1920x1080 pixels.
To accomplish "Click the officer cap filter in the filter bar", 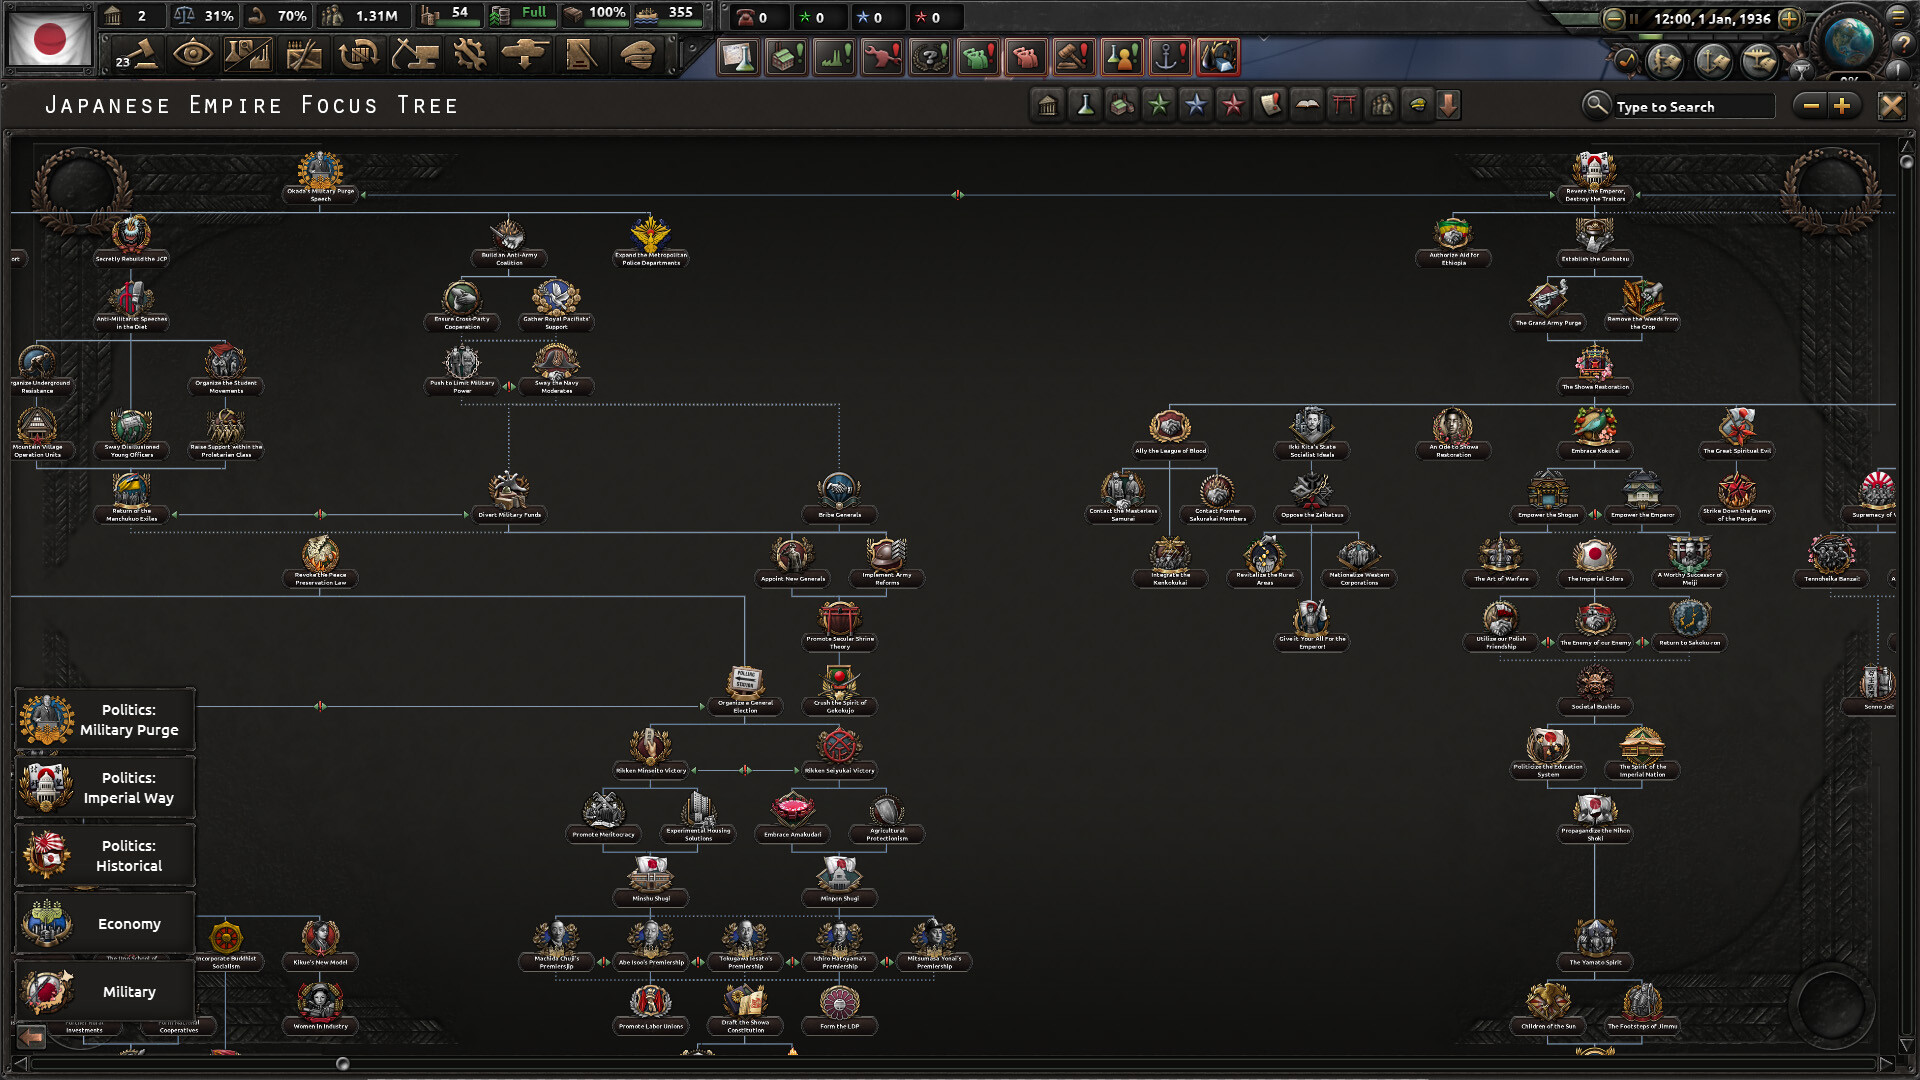I will point(1418,104).
